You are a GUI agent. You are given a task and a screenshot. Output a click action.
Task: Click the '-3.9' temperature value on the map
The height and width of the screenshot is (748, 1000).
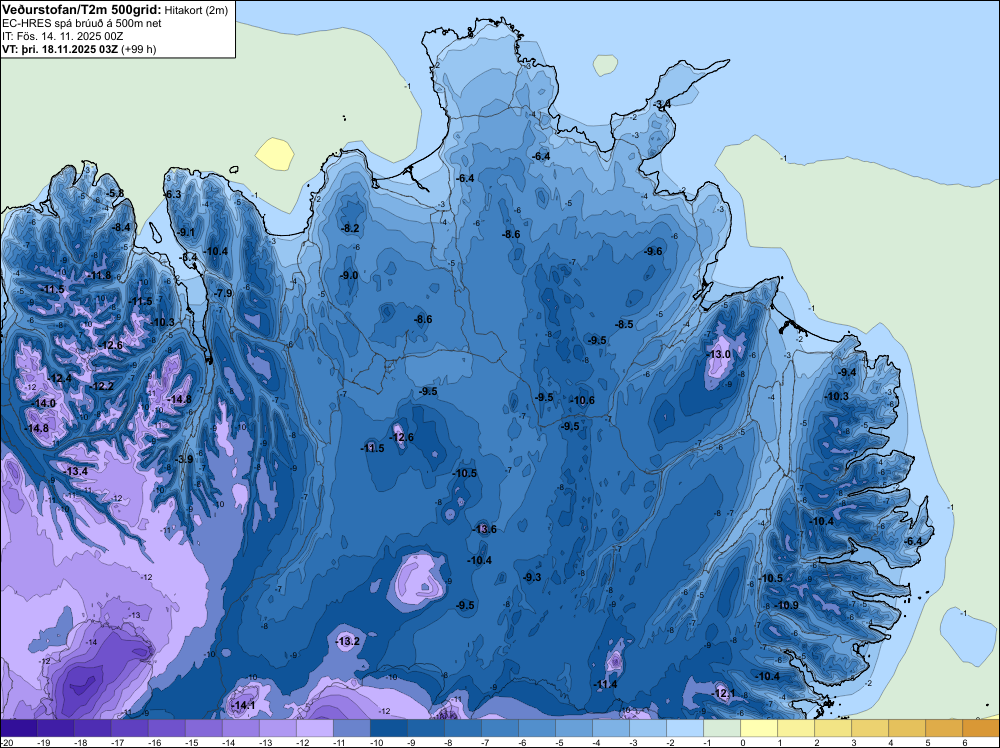point(184,459)
